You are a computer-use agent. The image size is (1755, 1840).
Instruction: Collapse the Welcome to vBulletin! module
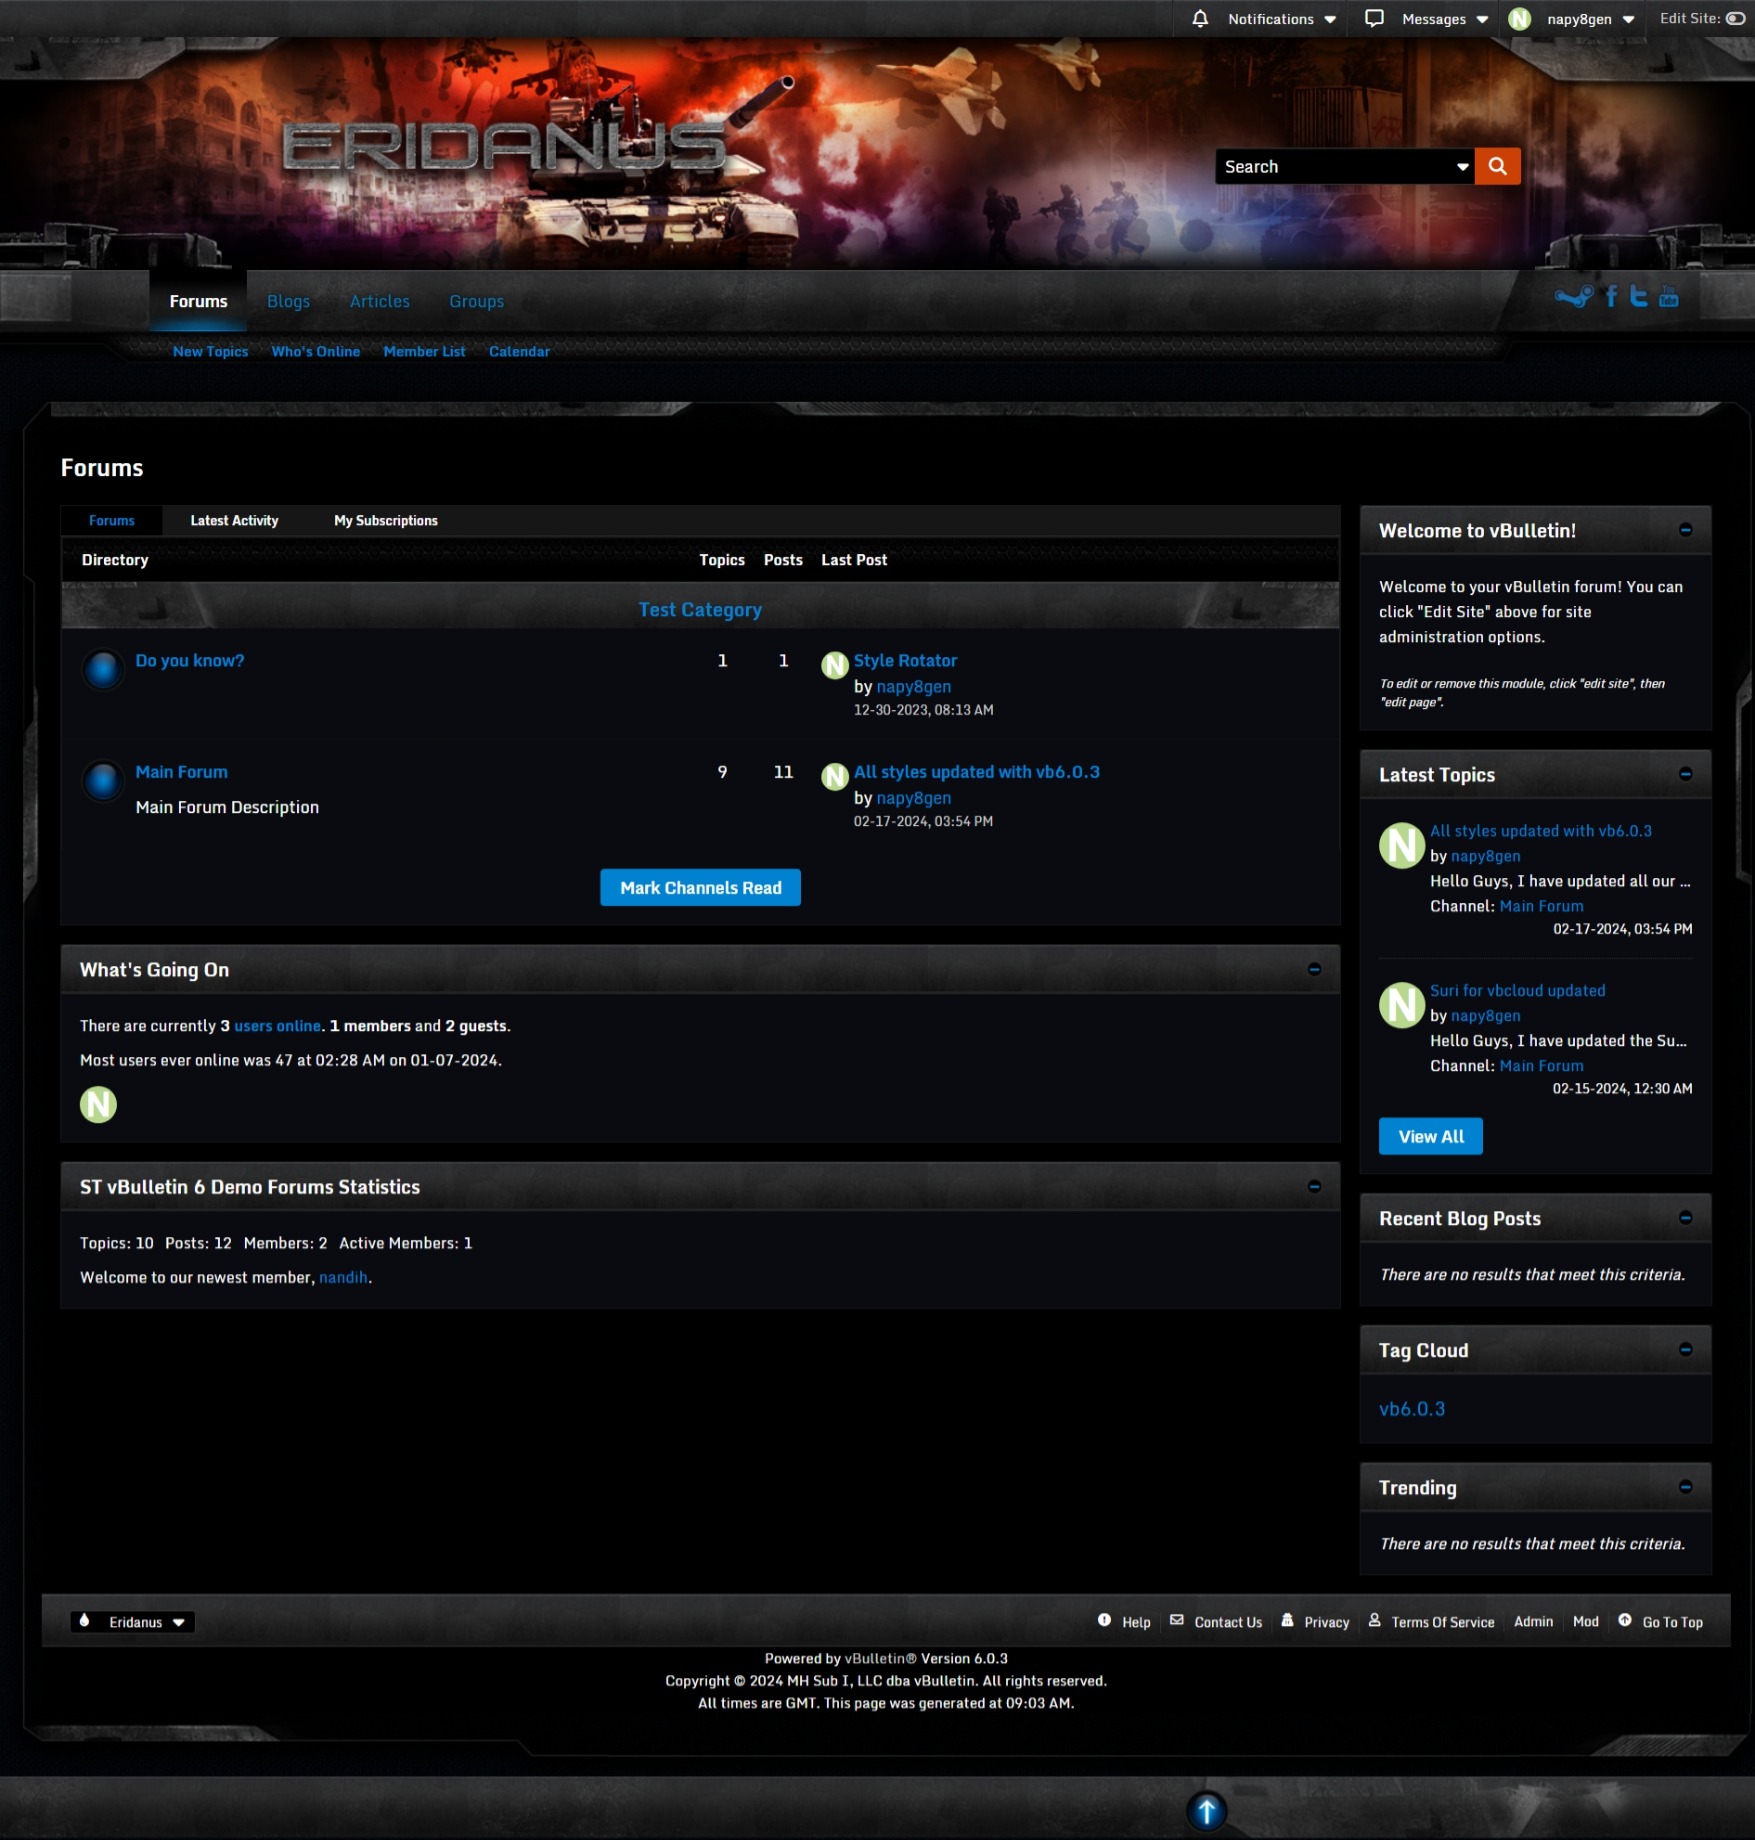tap(1685, 530)
